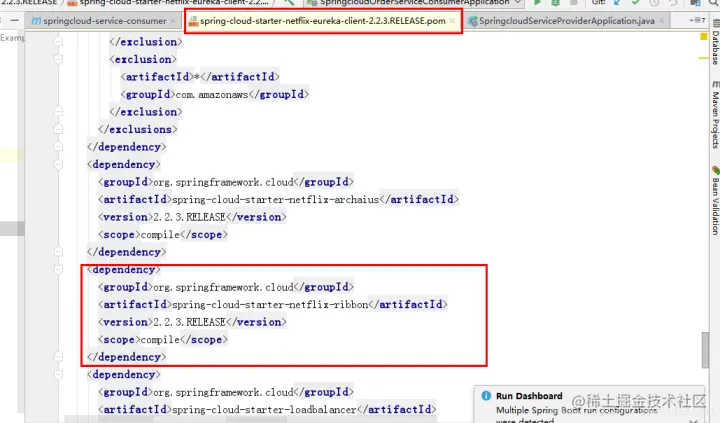Click the hide panel minus icon
The width and height of the screenshot is (720, 423).
click(x=15, y=21)
